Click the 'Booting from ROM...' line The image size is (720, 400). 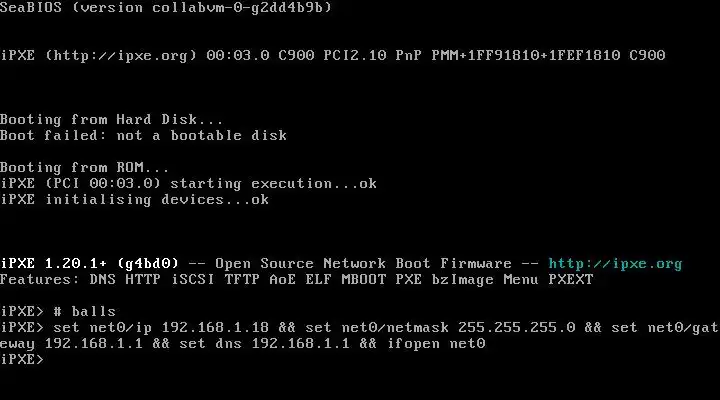[x=84, y=167]
